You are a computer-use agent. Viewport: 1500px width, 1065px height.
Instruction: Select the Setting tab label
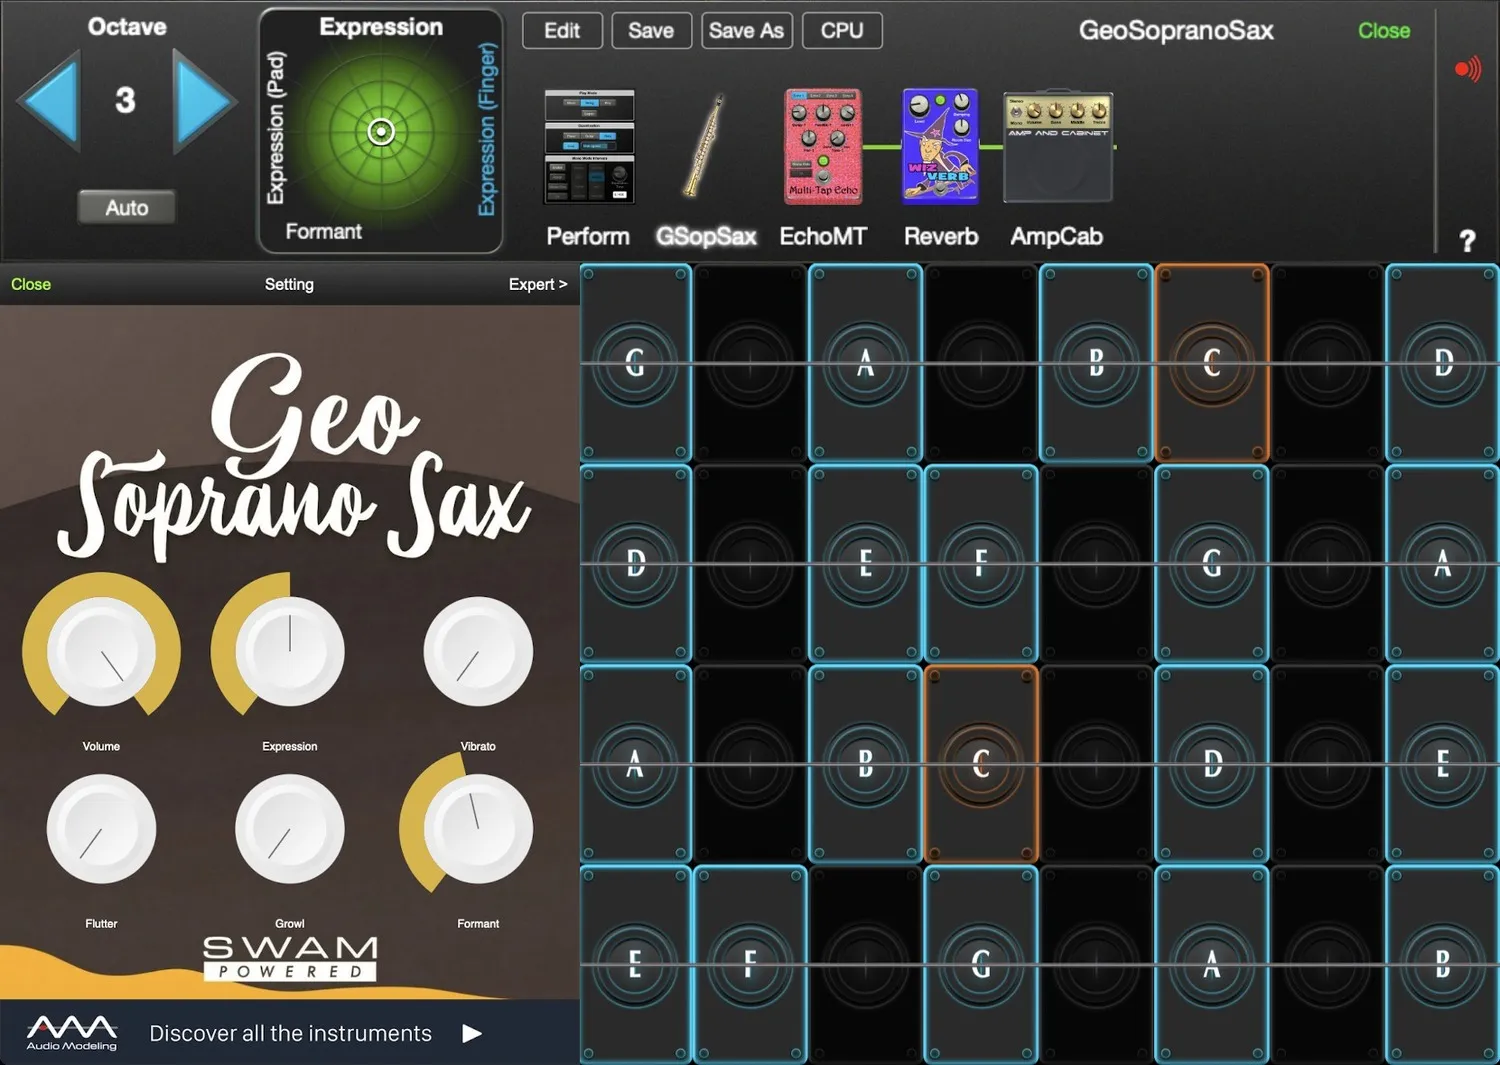click(x=289, y=284)
